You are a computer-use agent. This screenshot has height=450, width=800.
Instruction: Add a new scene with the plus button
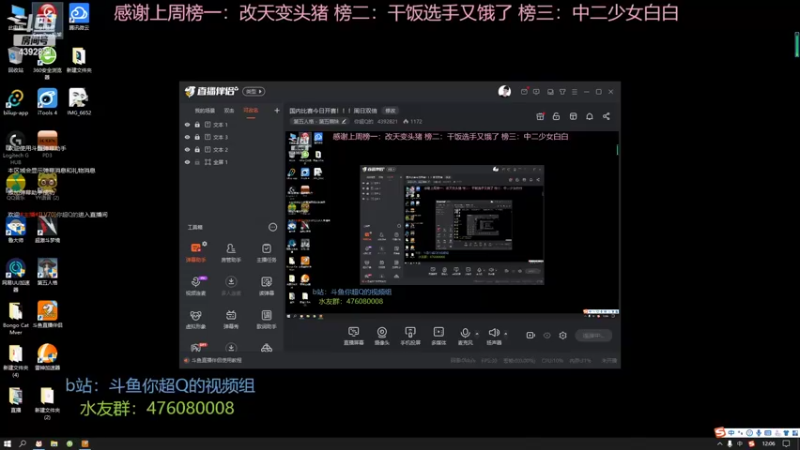click(277, 110)
